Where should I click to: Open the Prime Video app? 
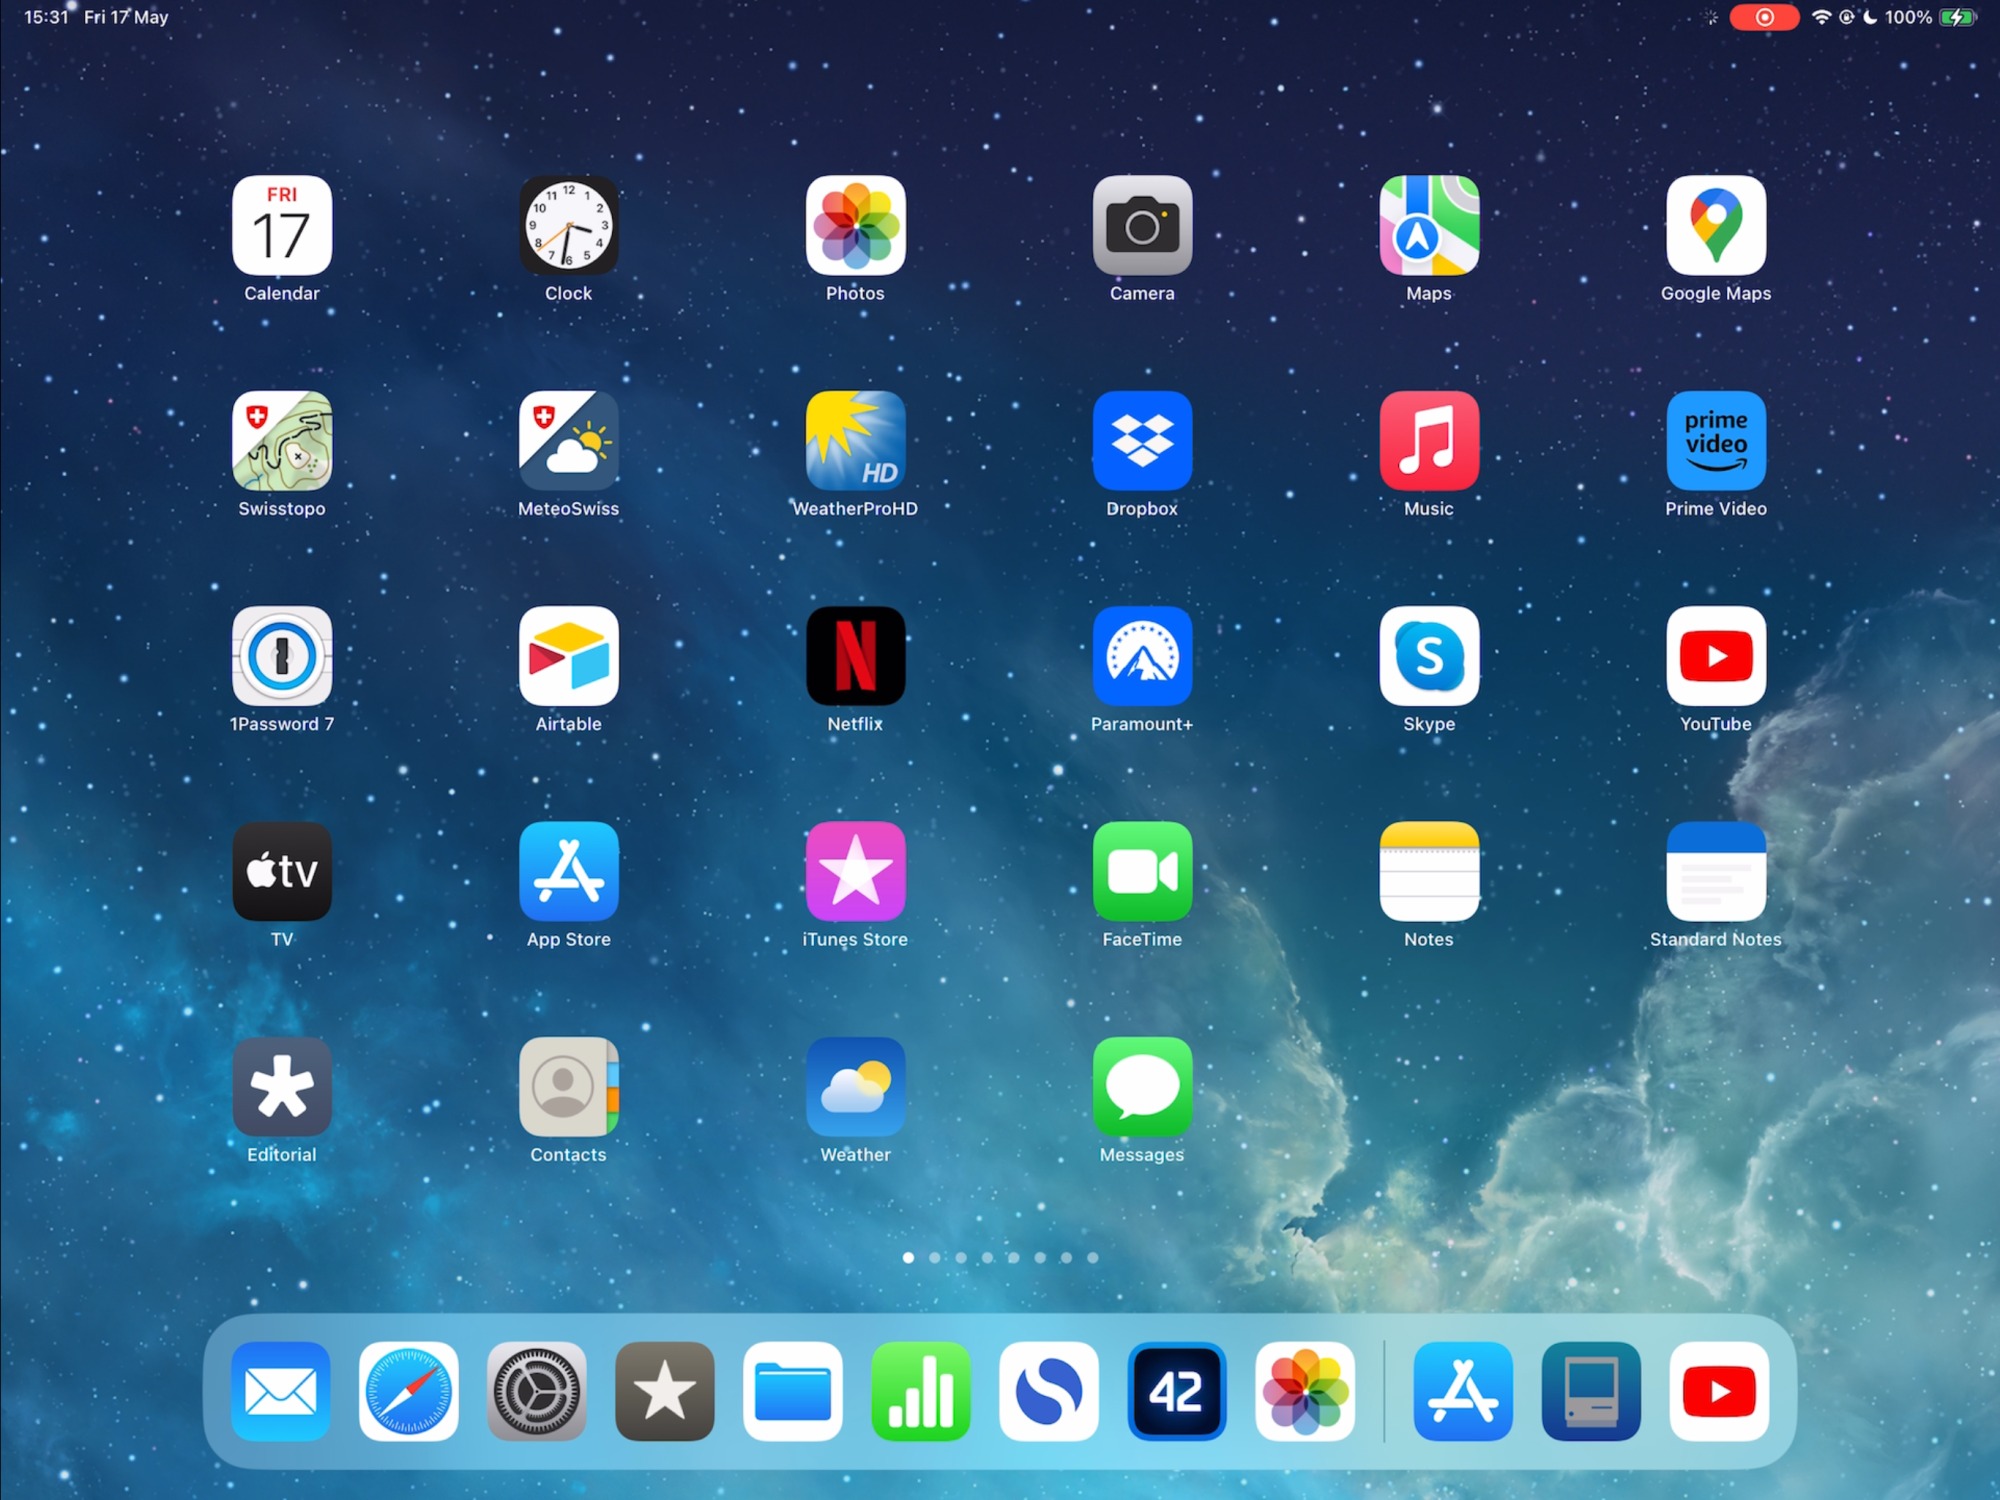point(1715,441)
